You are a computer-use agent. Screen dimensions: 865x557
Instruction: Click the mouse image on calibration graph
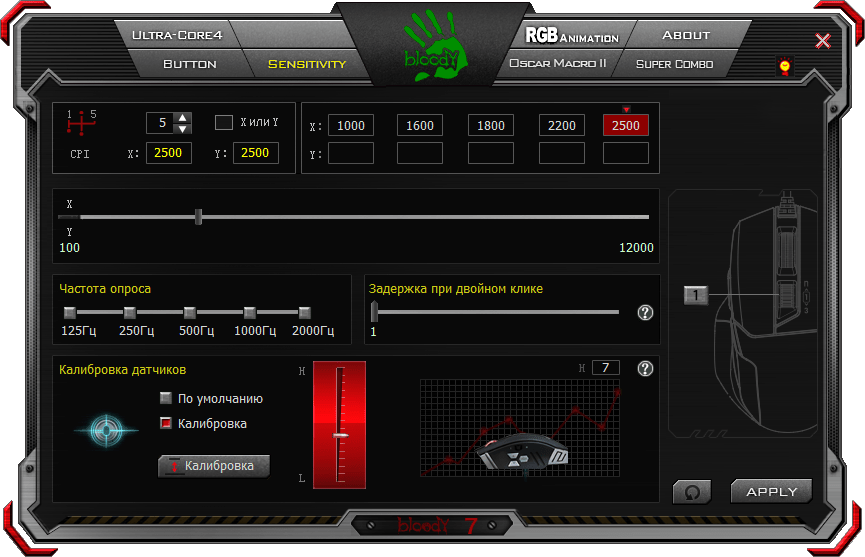[x=521, y=451]
